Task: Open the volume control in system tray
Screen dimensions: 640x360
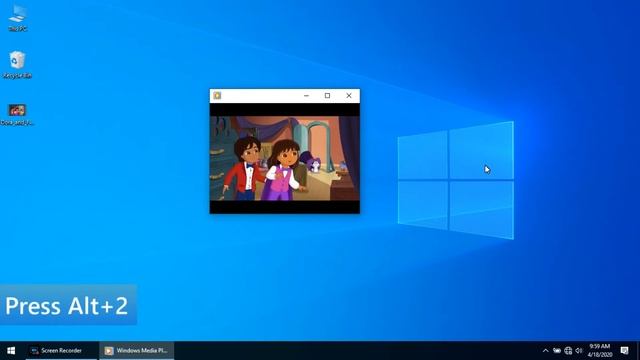Action: click(579, 351)
